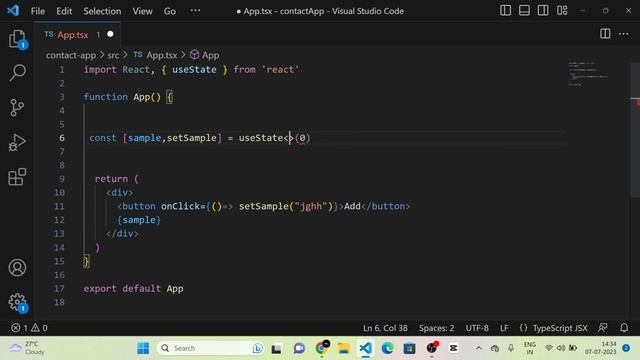Split the editor to the right
Screen dimensions: 640x360
pos(605,34)
